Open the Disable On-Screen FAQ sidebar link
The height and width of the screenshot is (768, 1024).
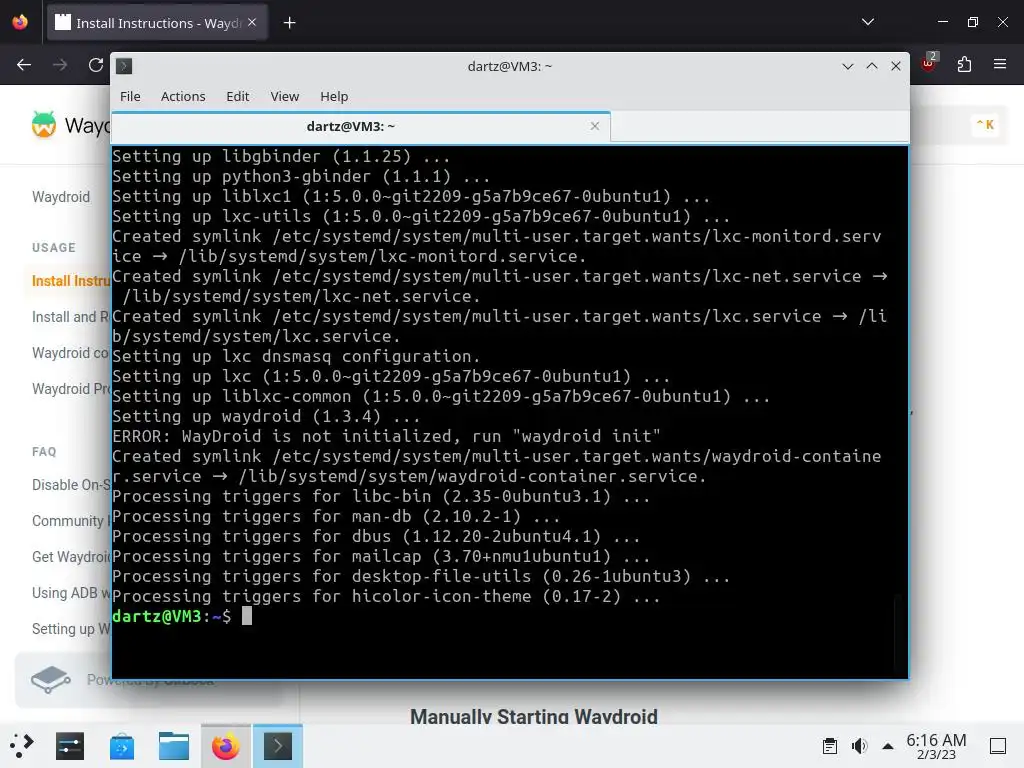[x=71, y=485]
